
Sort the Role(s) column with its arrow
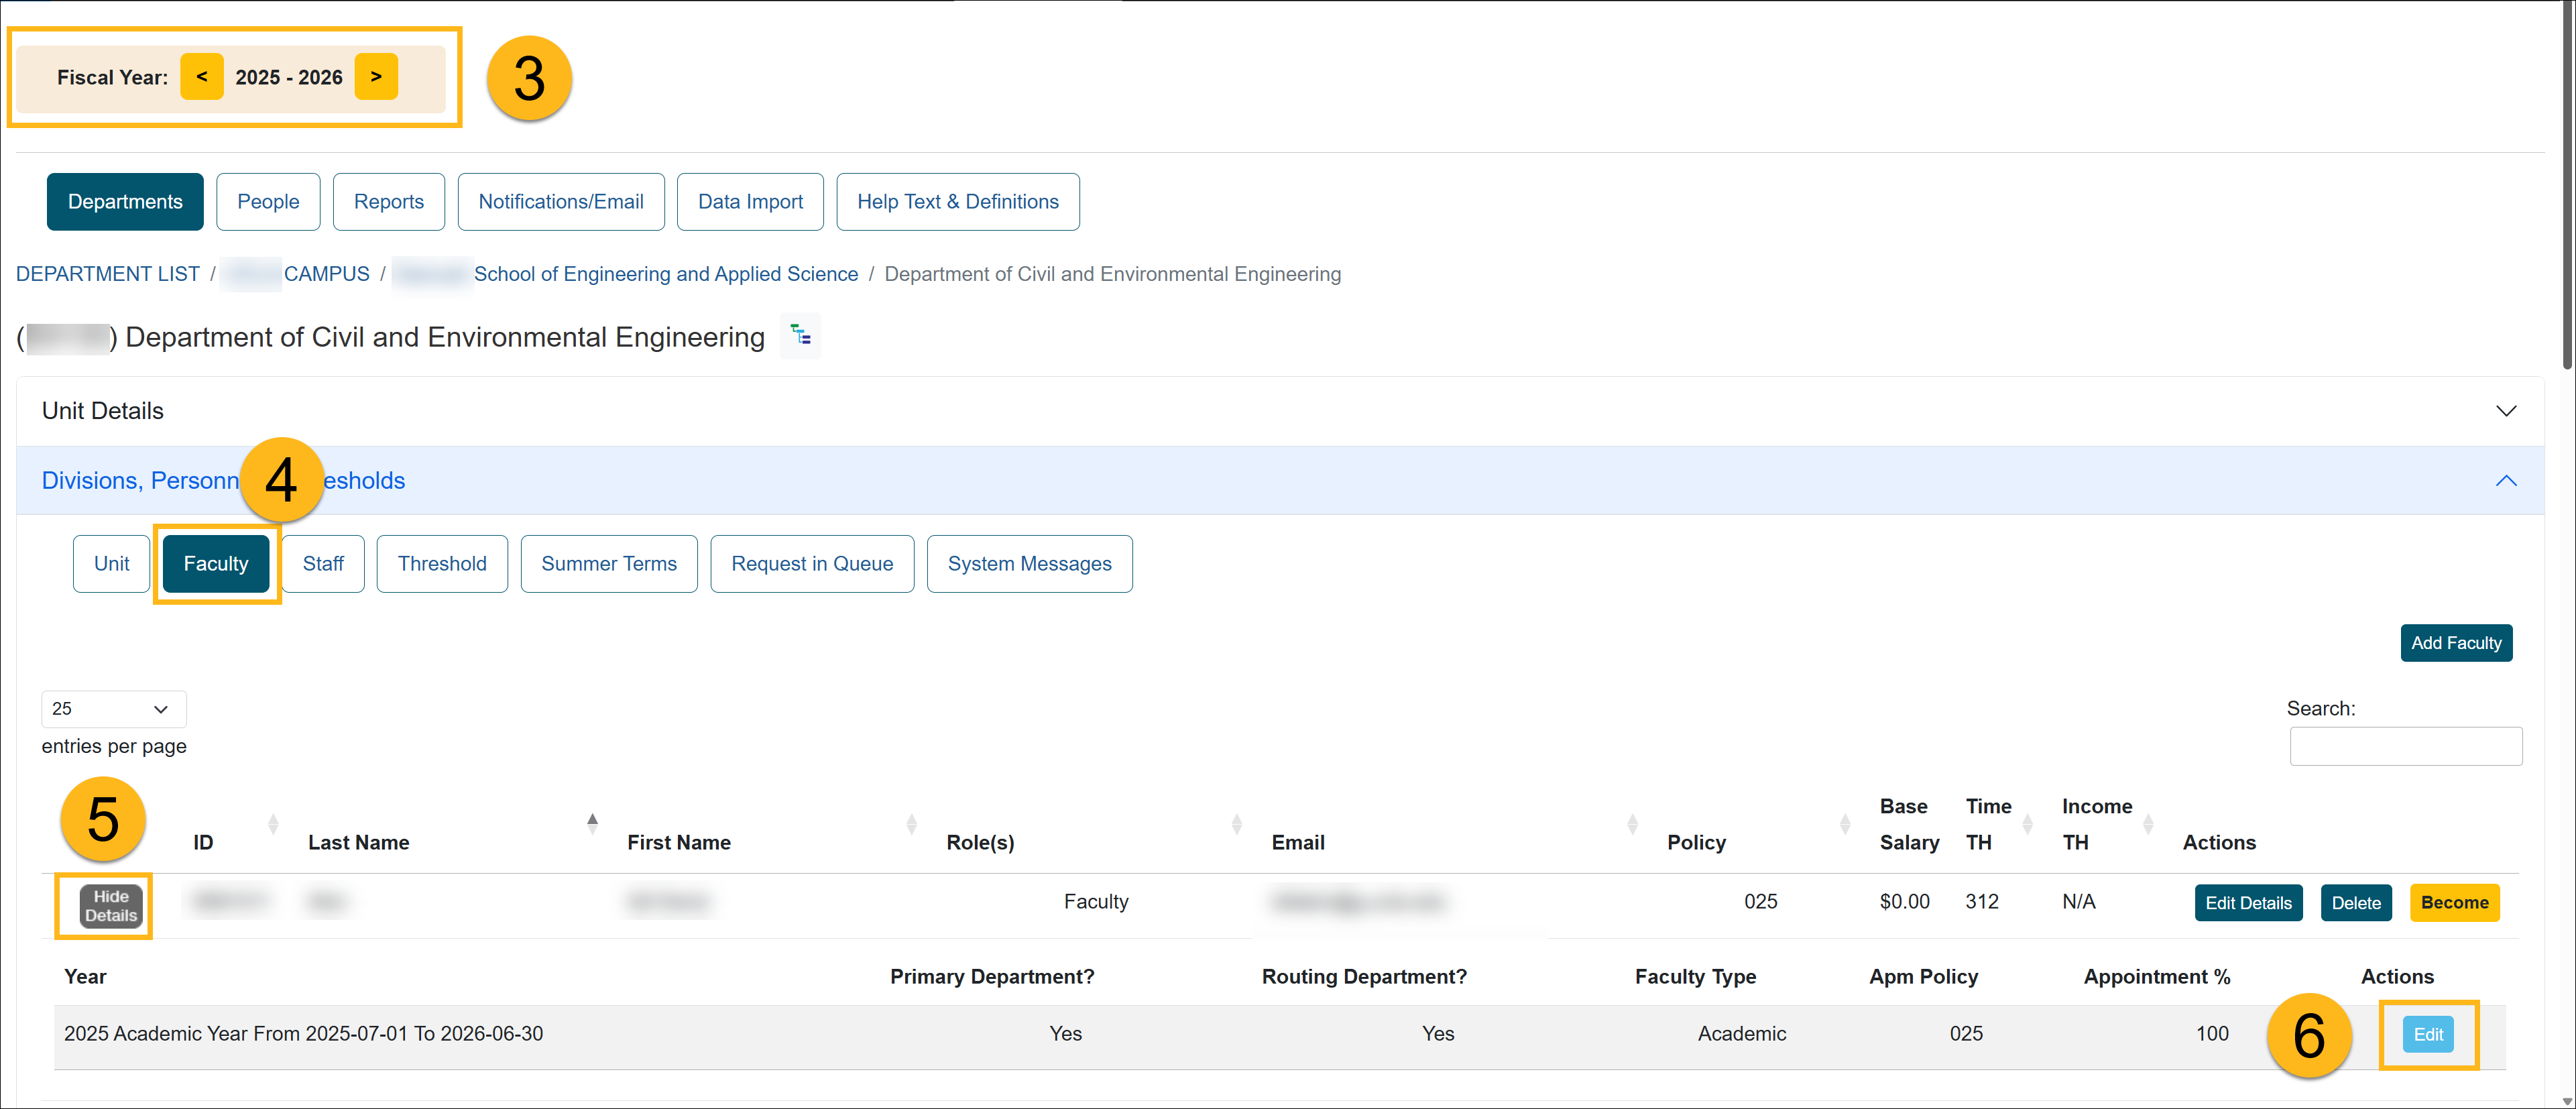coord(1237,824)
